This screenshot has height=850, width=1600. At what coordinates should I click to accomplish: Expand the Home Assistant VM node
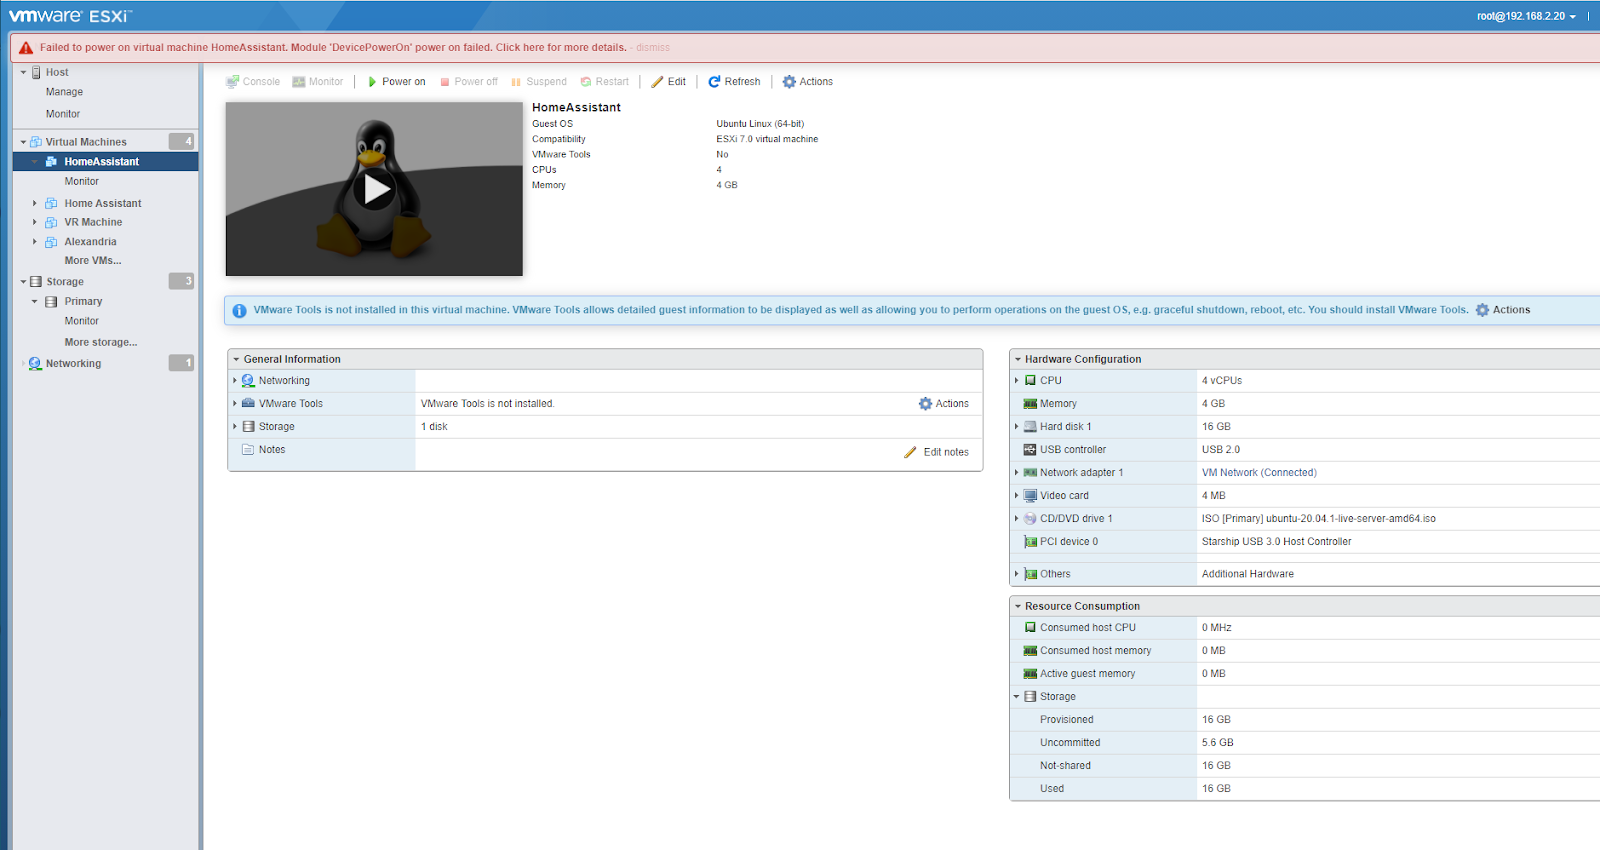point(35,204)
